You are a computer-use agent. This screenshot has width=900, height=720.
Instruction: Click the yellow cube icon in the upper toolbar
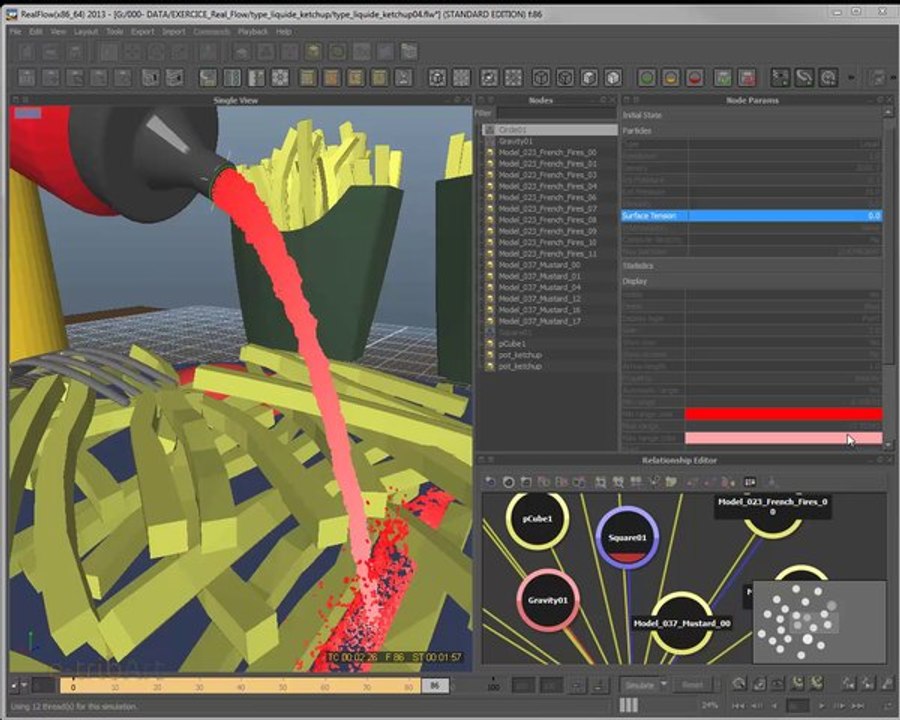pyautogui.click(x=313, y=52)
